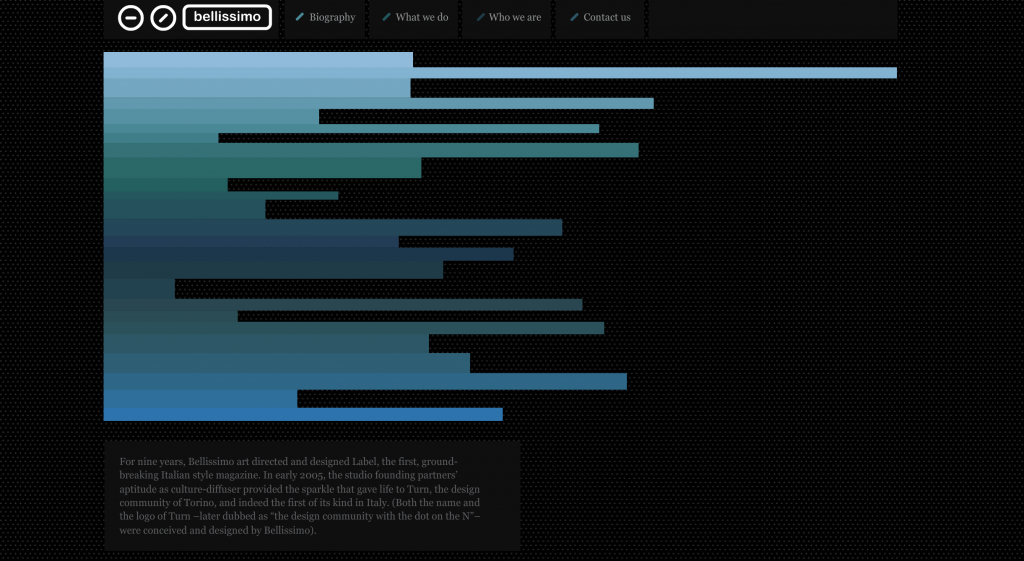Select the longest light blue bar at top
Screen dimensions: 1024x561
(x=650, y=73)
